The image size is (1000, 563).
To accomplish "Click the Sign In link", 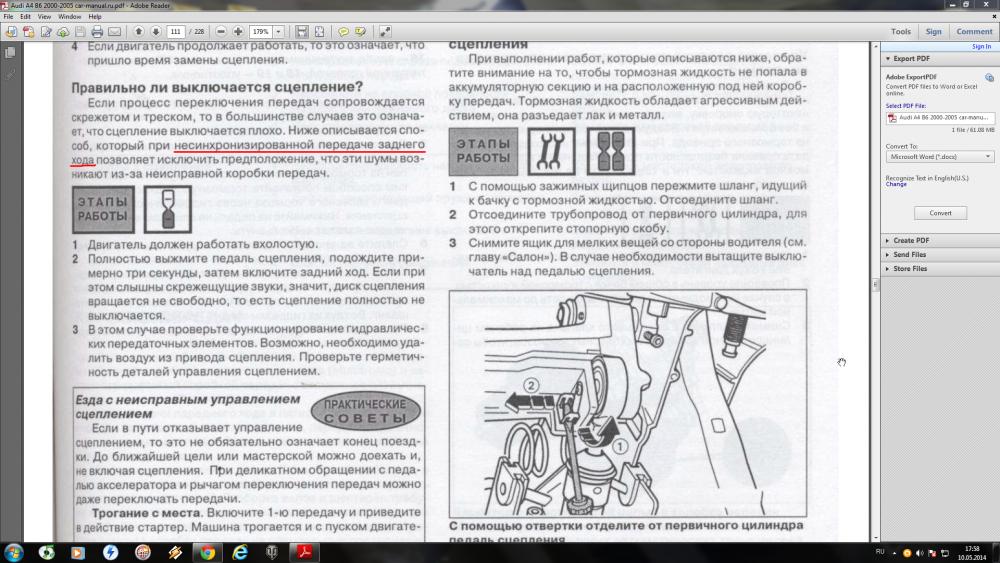I will (x=981, y=46).
